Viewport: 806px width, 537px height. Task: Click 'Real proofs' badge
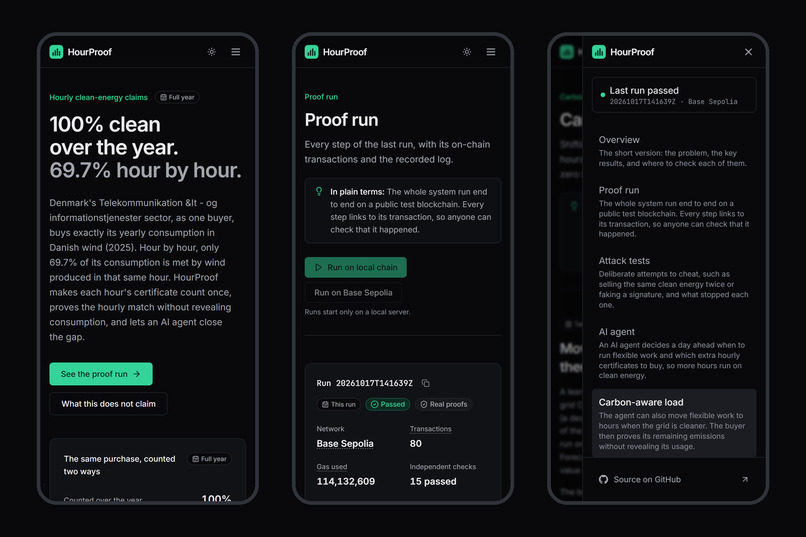click(x=444, y=404)
